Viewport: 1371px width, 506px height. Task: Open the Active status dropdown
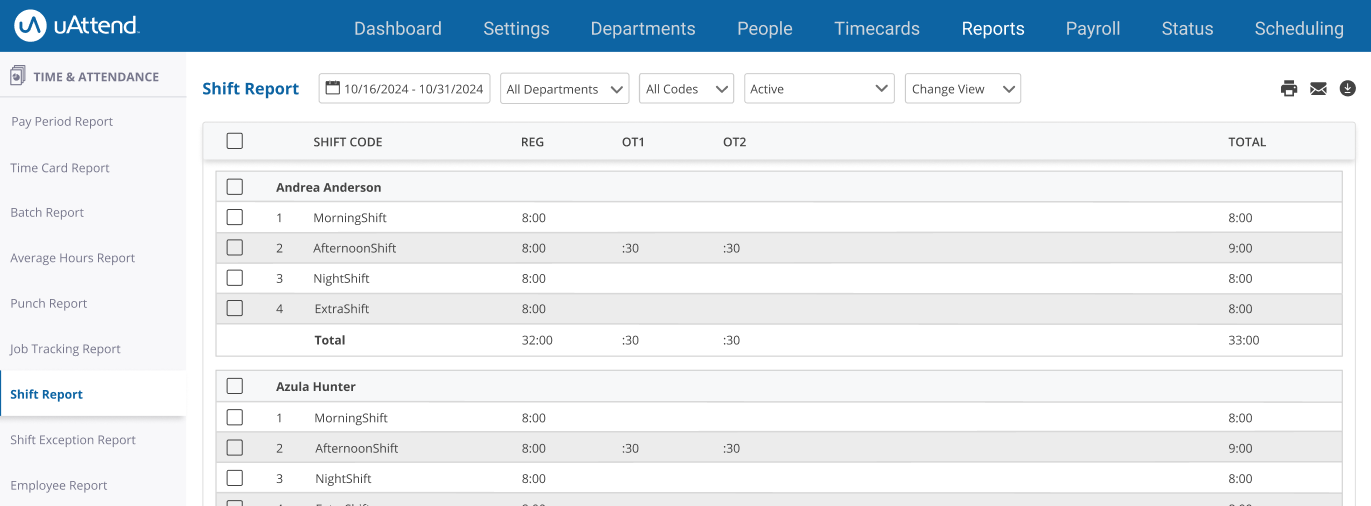tap(819, 89)
